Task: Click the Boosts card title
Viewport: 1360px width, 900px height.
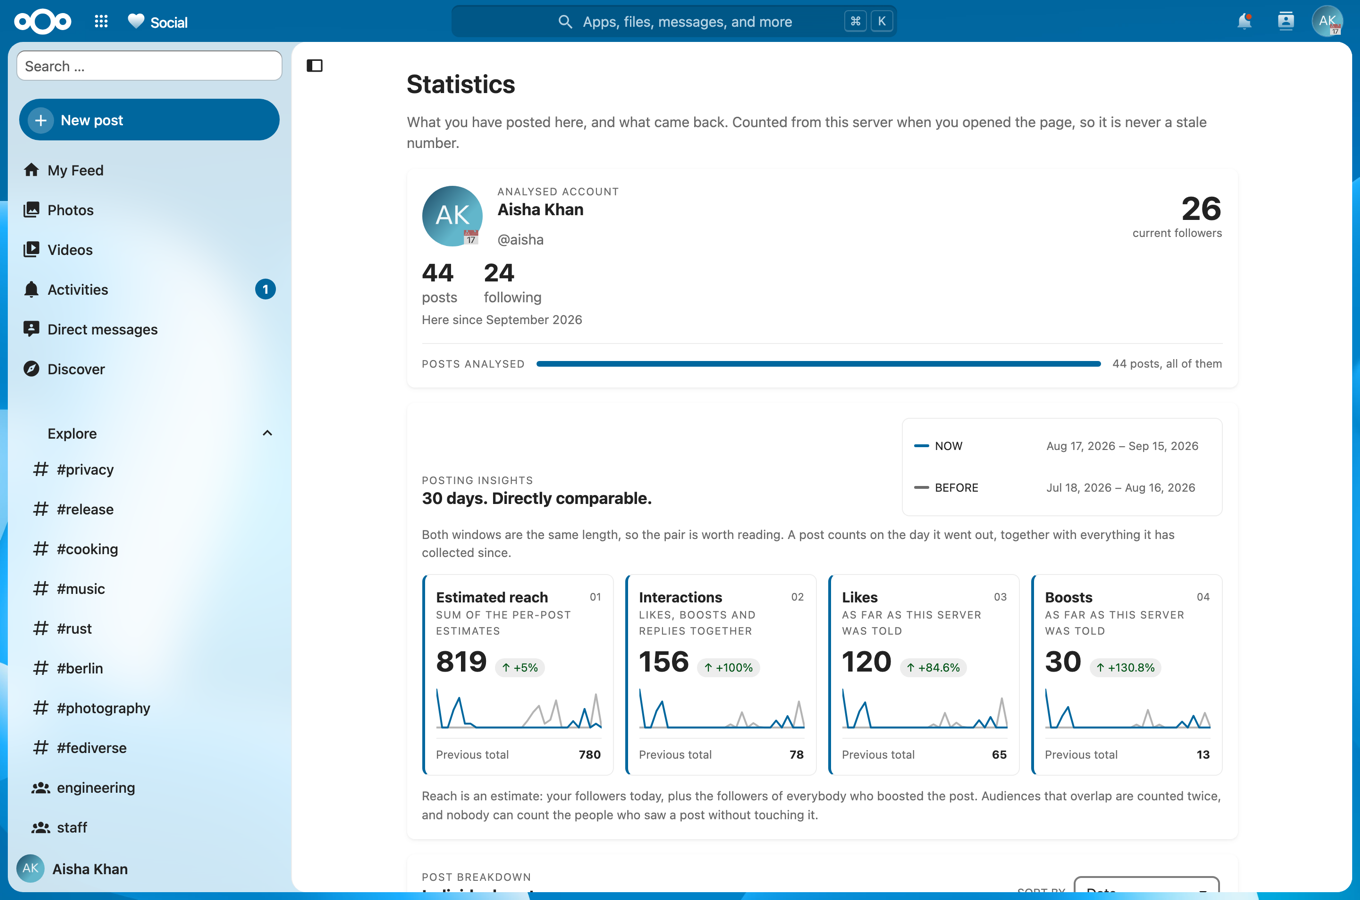Action: click(x=1069, y=597)
